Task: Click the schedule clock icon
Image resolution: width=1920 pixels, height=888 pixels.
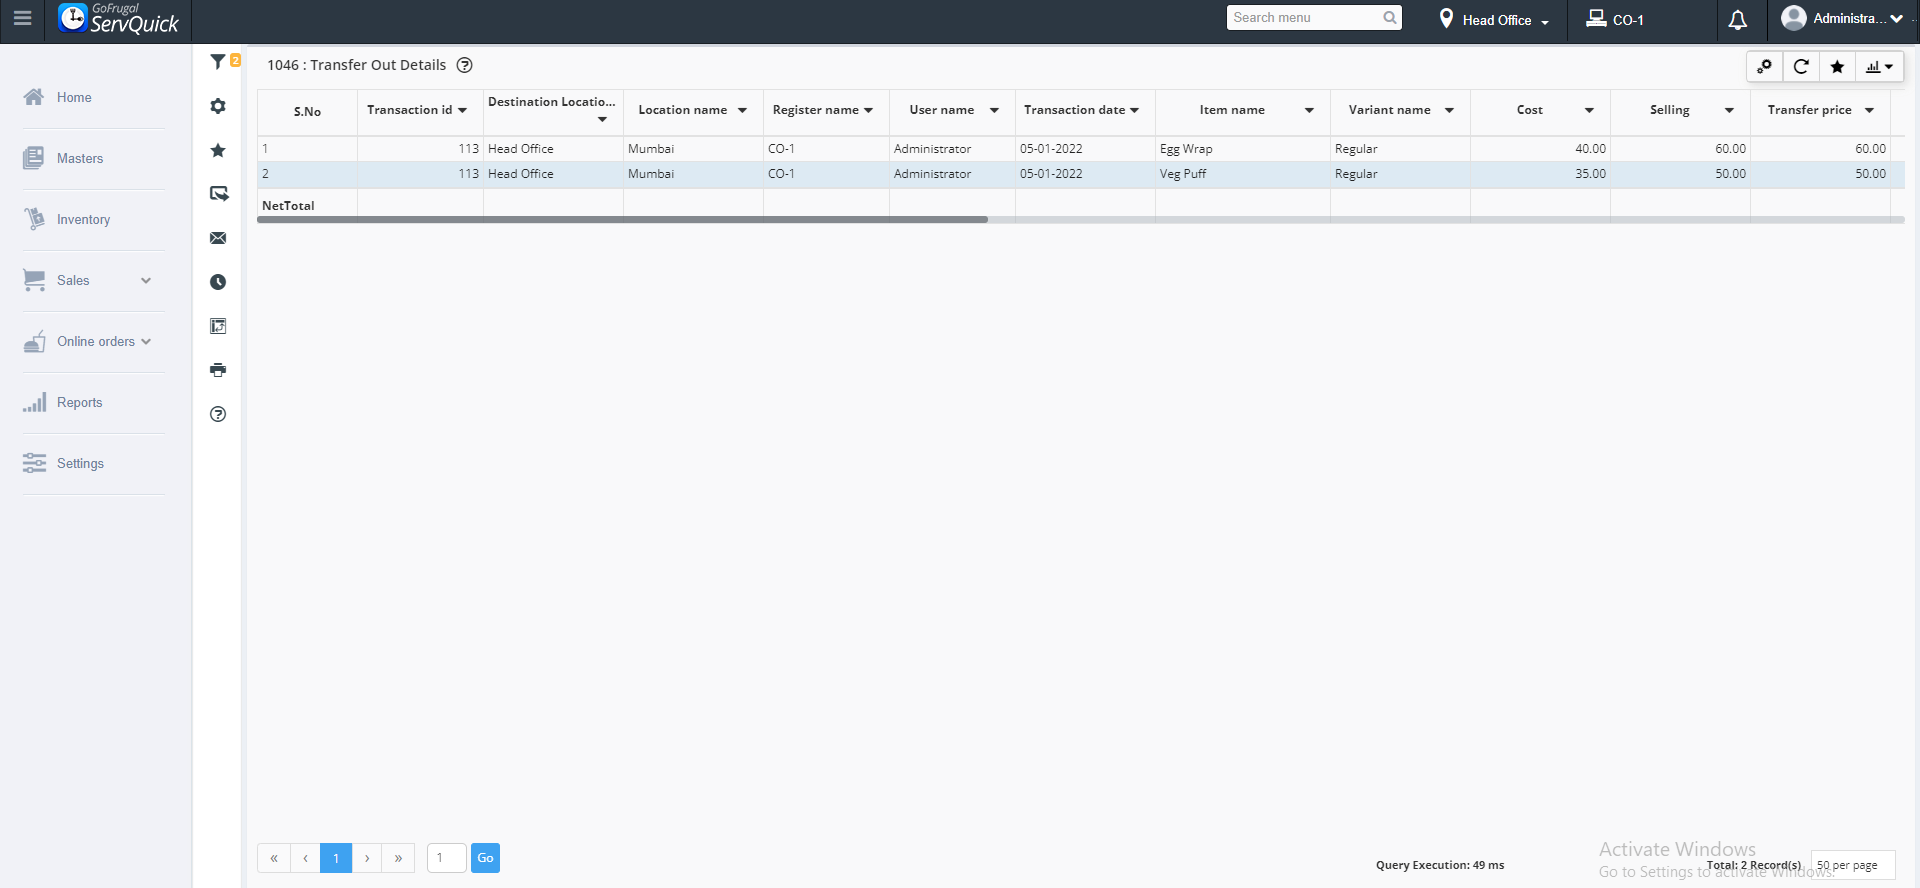Action: [218, 282]
